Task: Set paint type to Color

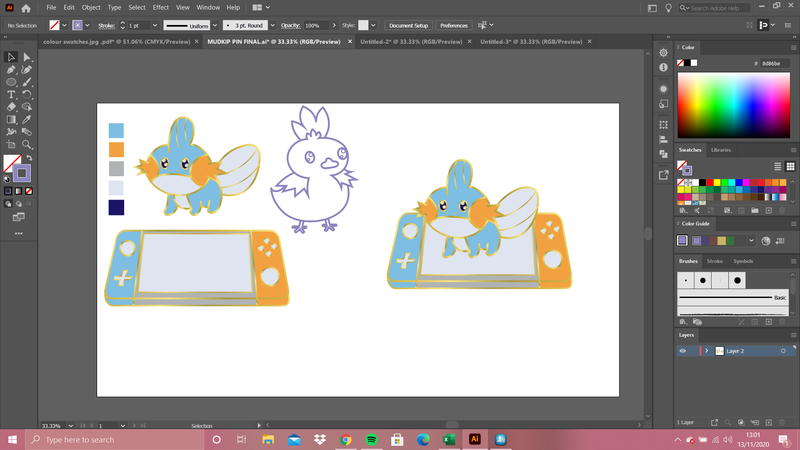Action: click(x=8, y=191)
